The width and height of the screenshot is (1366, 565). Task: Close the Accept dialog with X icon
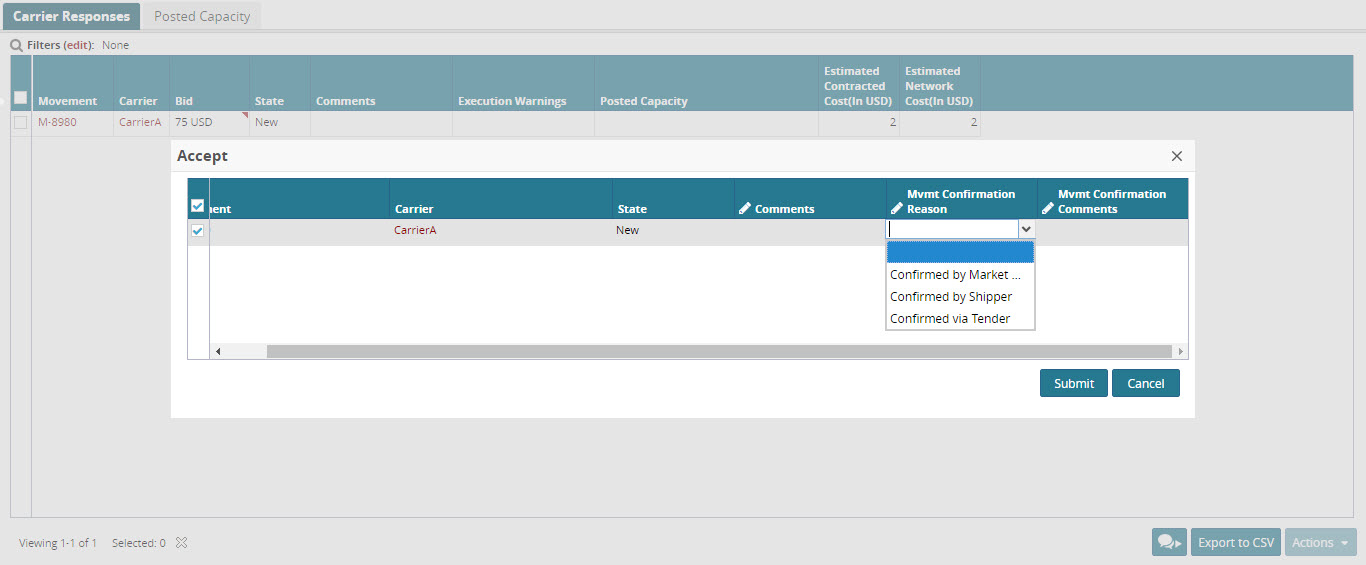[x=1177, y=156]
